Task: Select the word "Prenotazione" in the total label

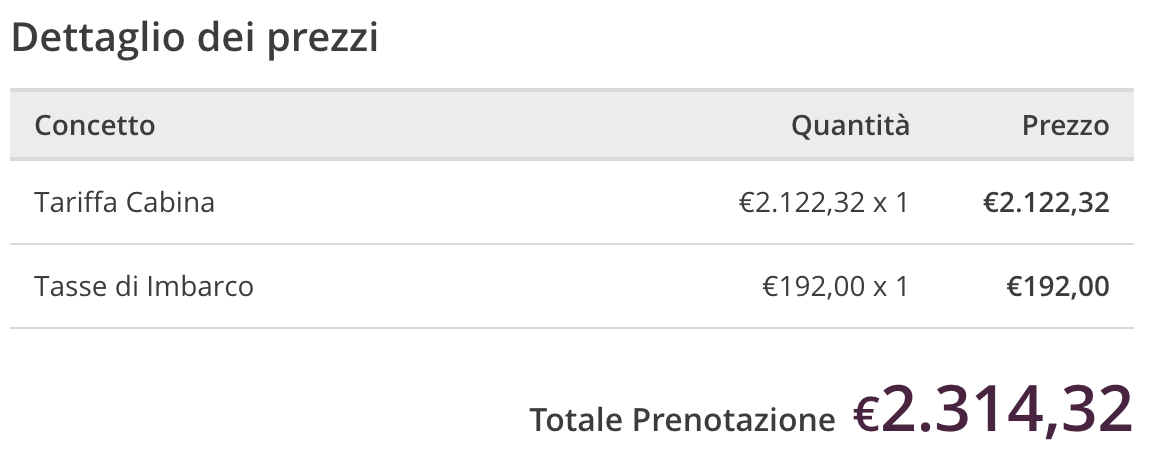Action: (x=733, y=420)
